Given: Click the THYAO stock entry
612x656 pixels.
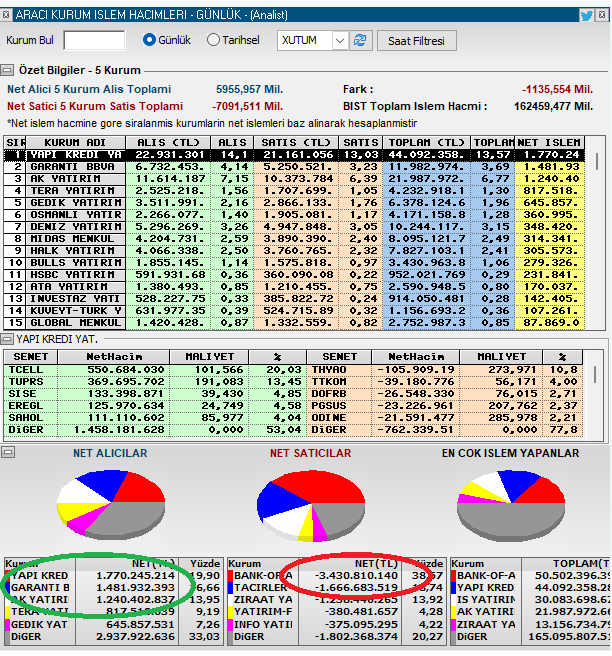Looking at the screenshot, I should coord(445,370).
